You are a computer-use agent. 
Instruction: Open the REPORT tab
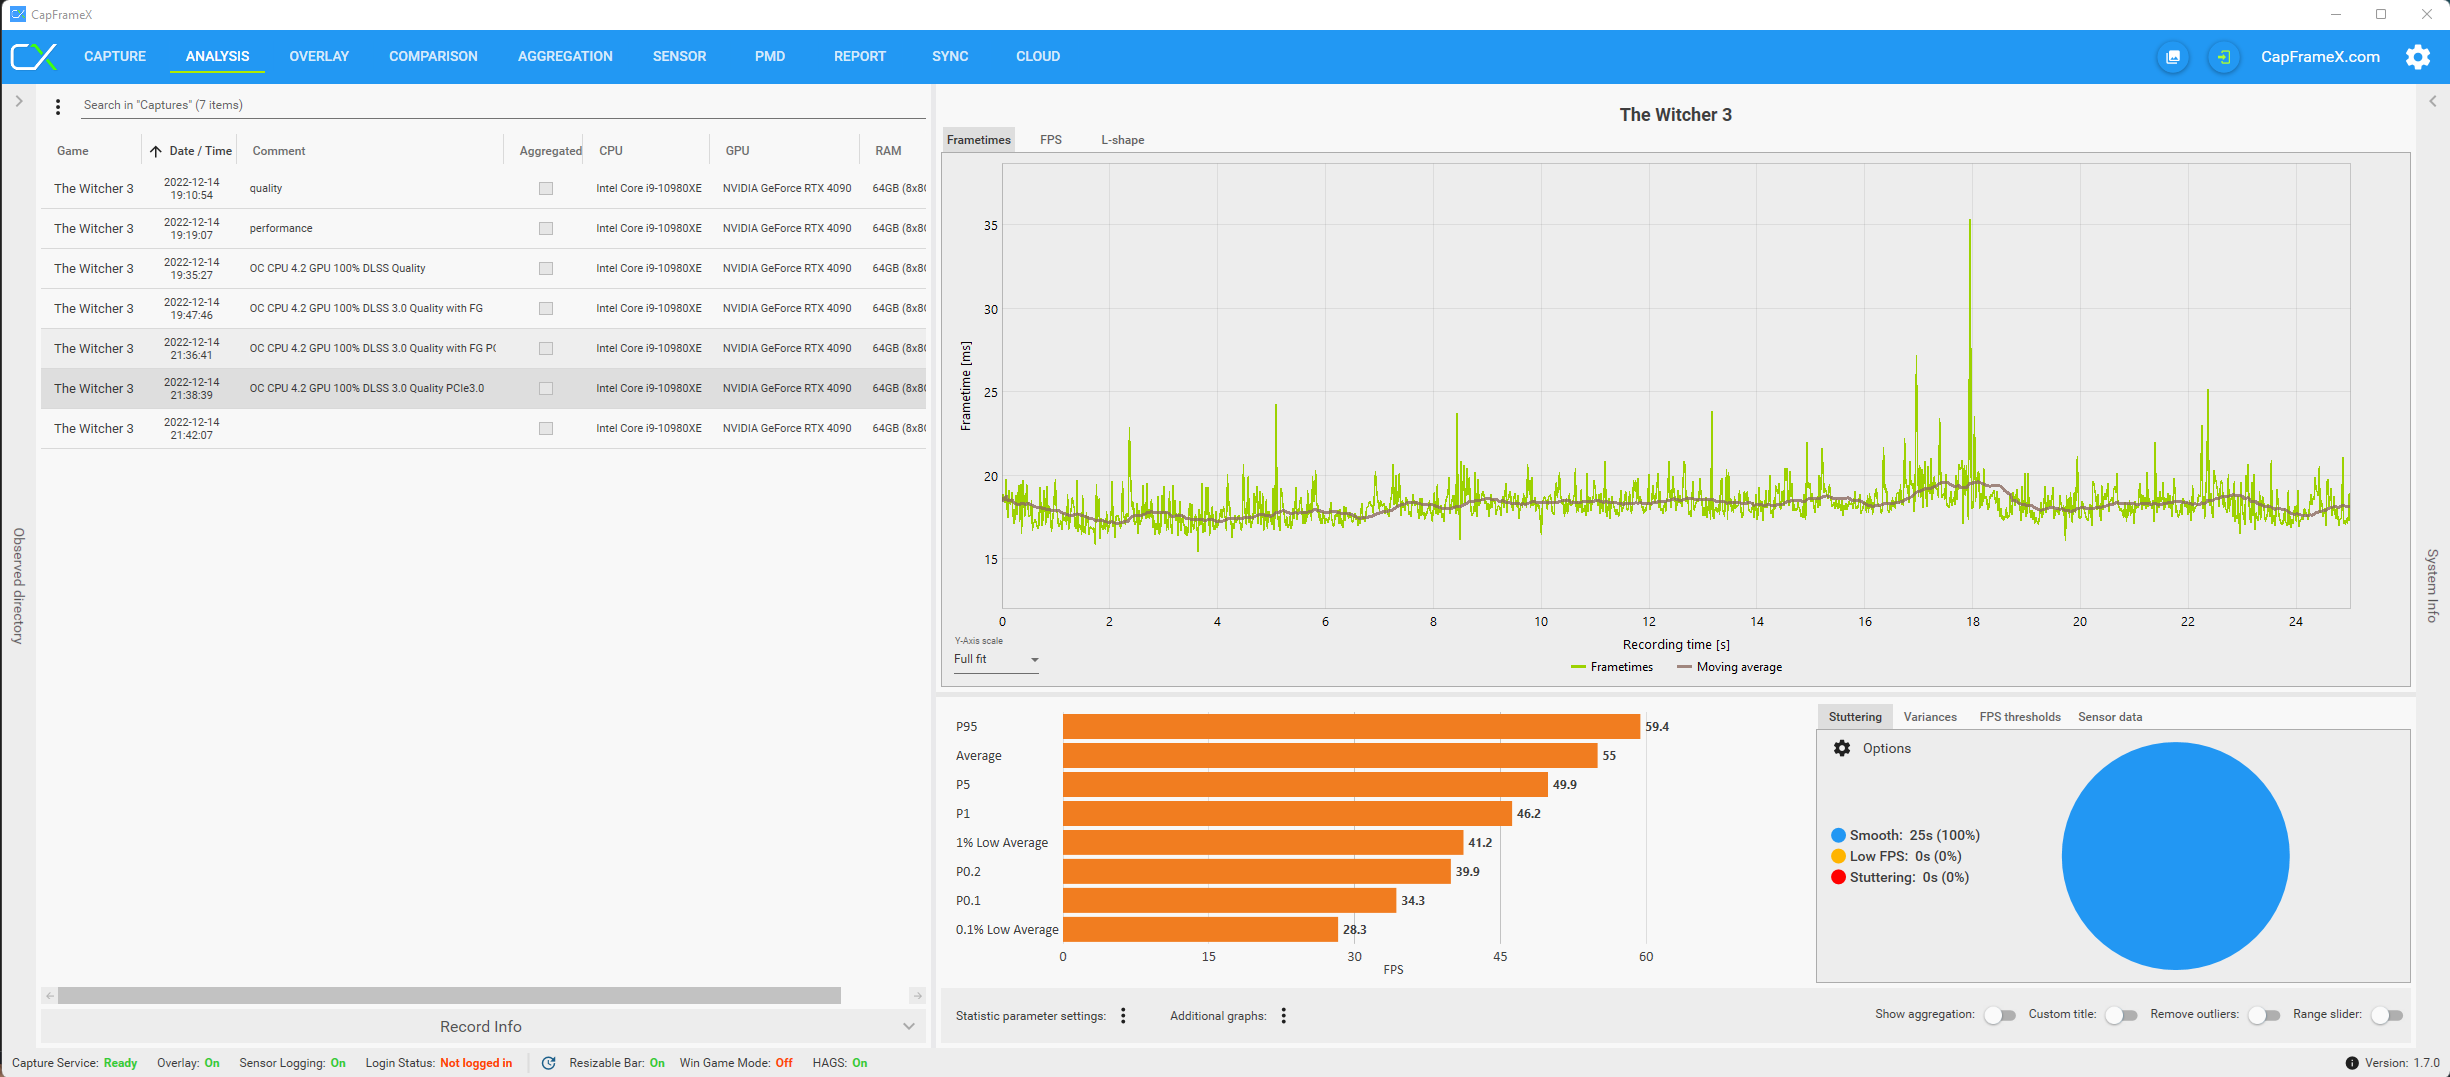tap(860, 56)
